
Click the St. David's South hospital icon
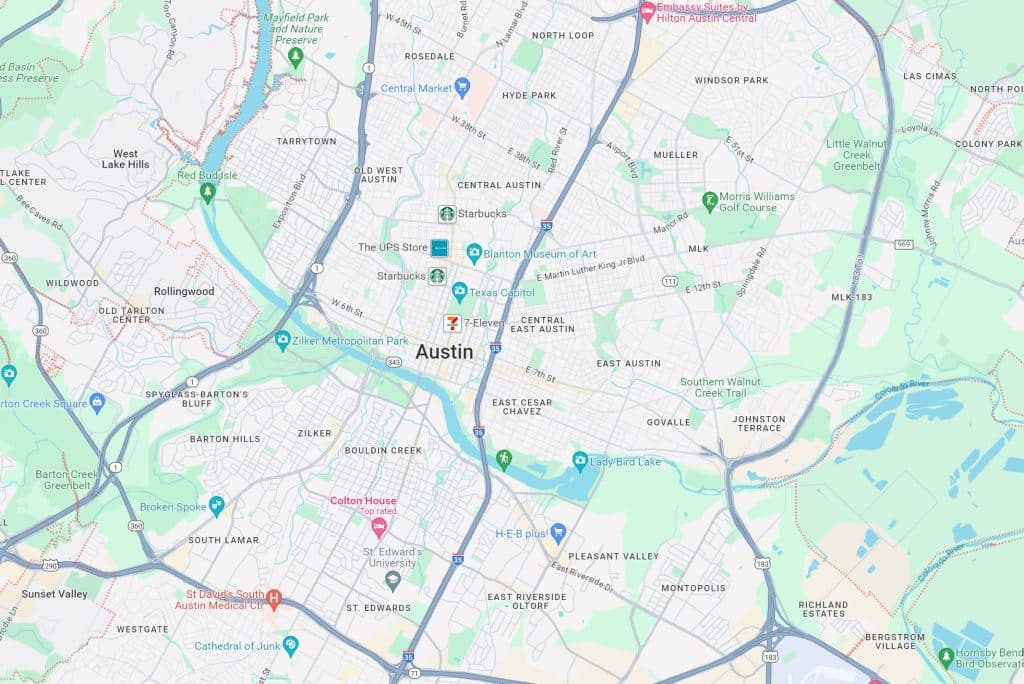pyautogui.click(x=274, y=598)
